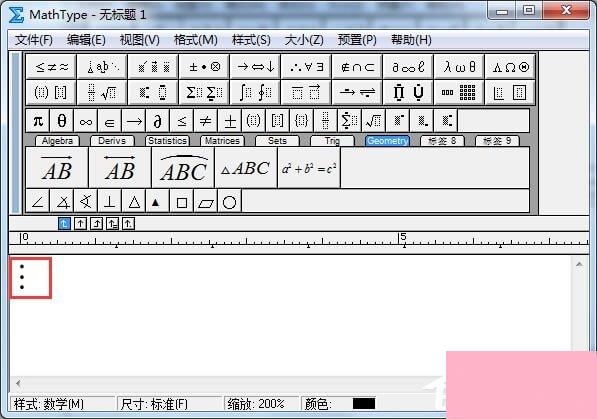Open the 大小(Z) menu
This screenshot has width=597, height=419.
click(x=304, y=40)
